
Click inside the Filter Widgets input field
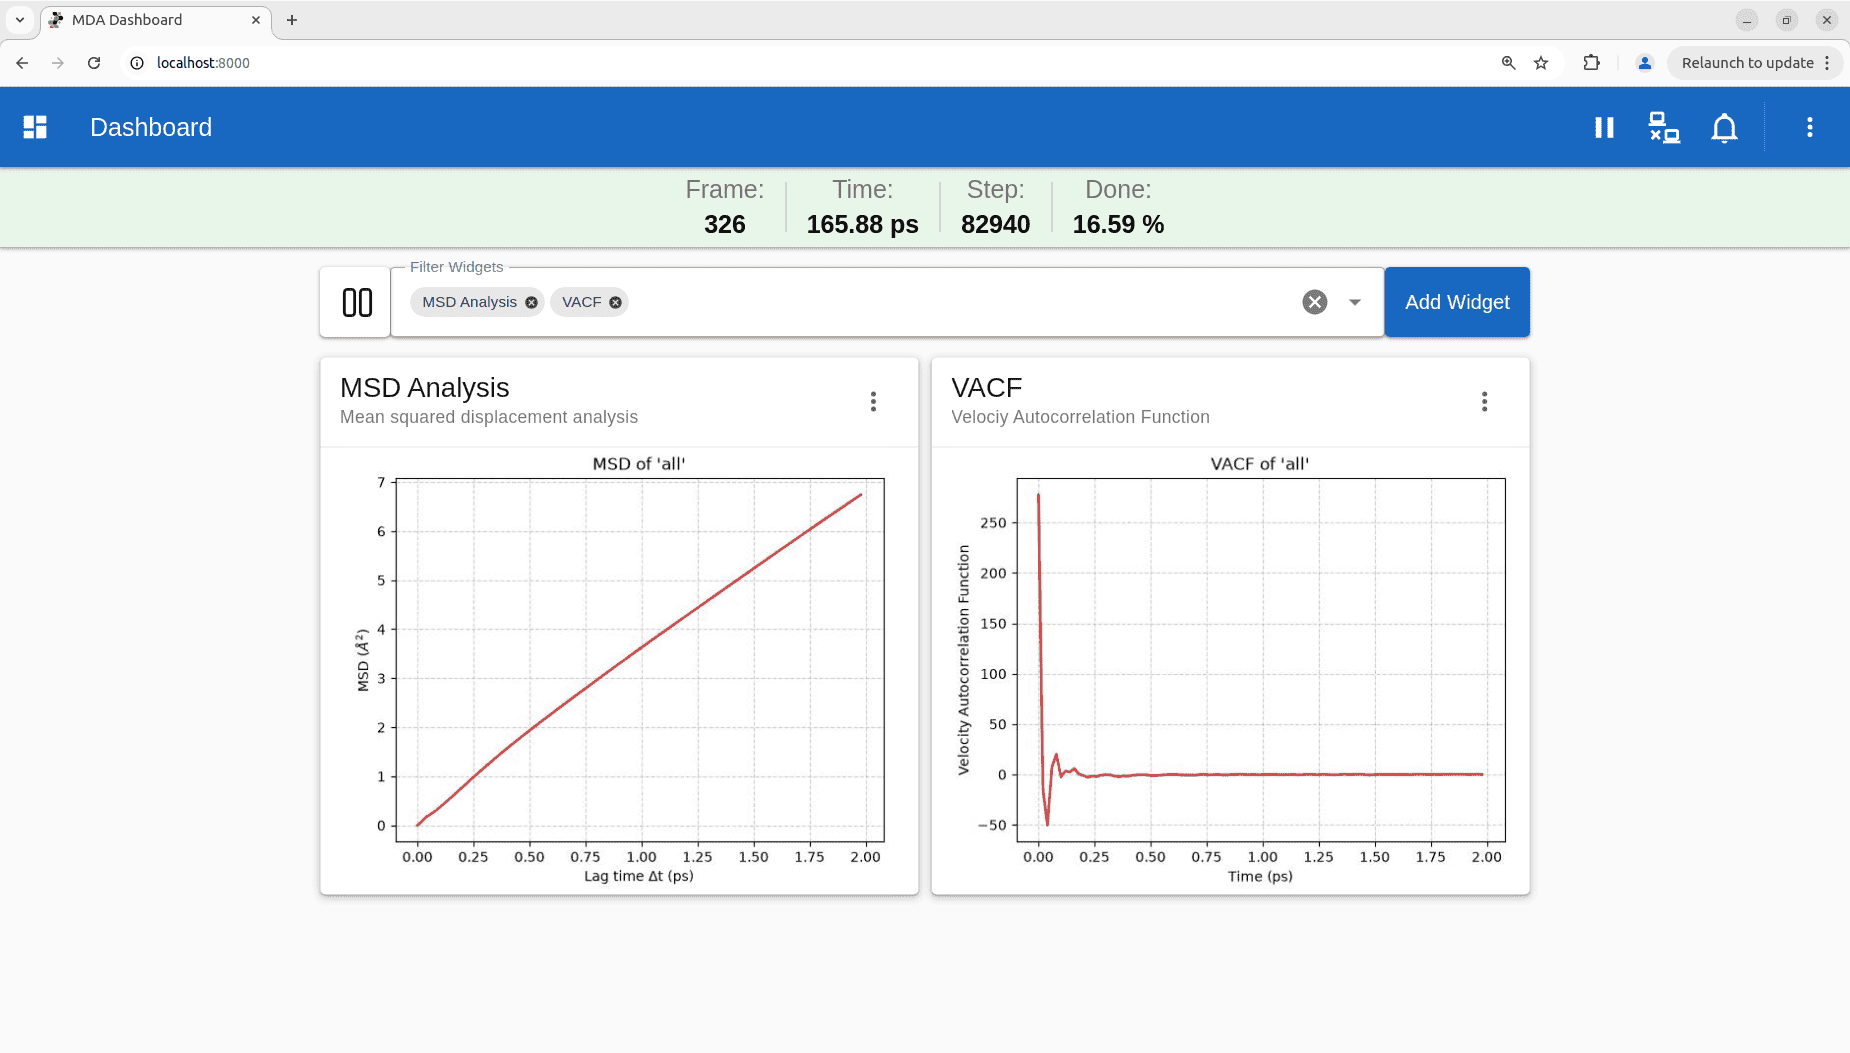click(960, 302)
